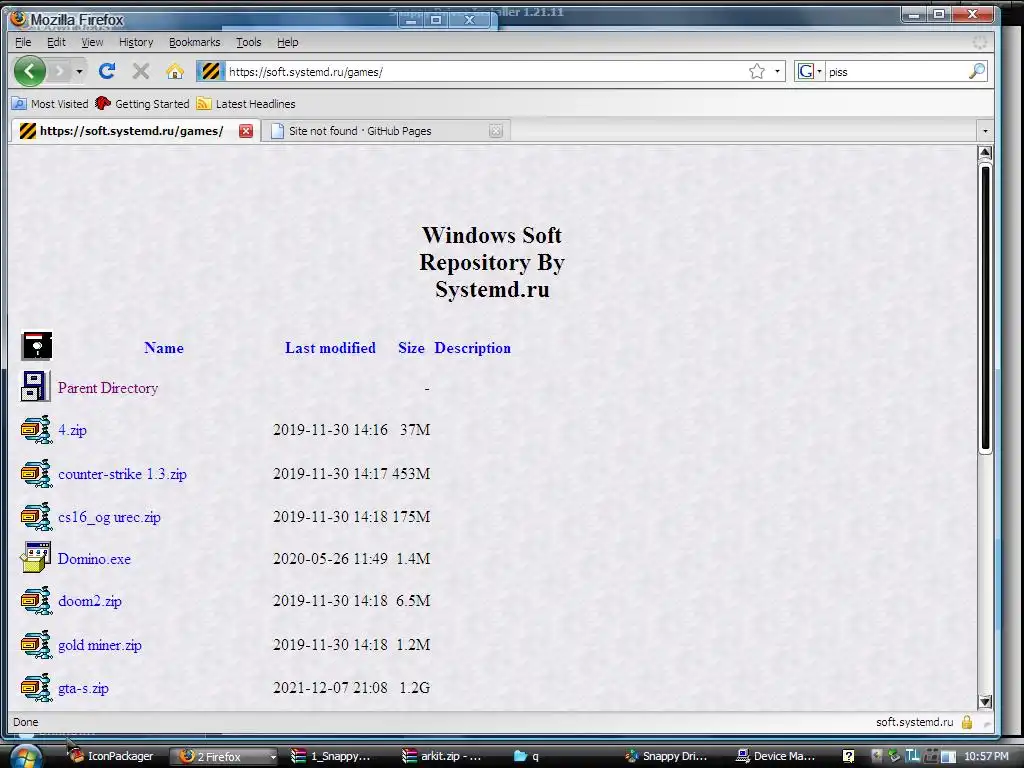Switch to the soft.systemd.ru/games tab

click(131, 131)
